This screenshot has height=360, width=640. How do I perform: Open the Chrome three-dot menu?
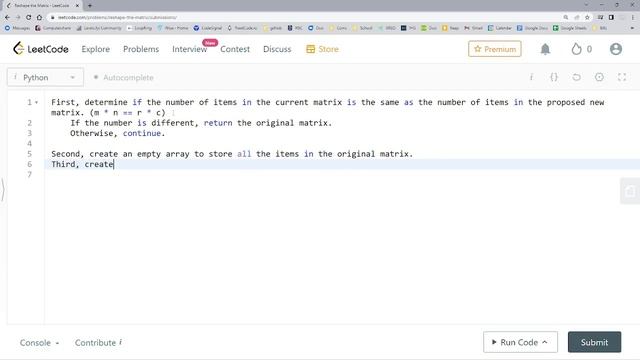pyautogui.click(x=633, y=18)
